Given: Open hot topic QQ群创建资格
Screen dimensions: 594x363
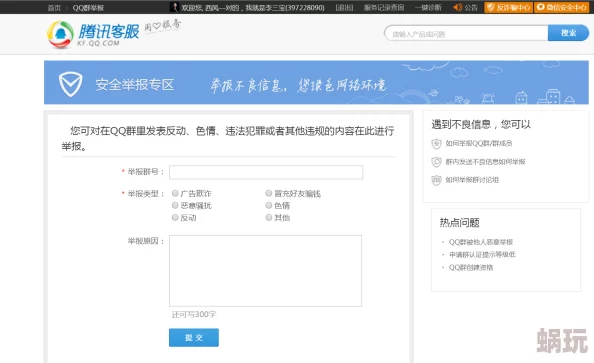Looking at the screenshot, I should tap(471, 267).
